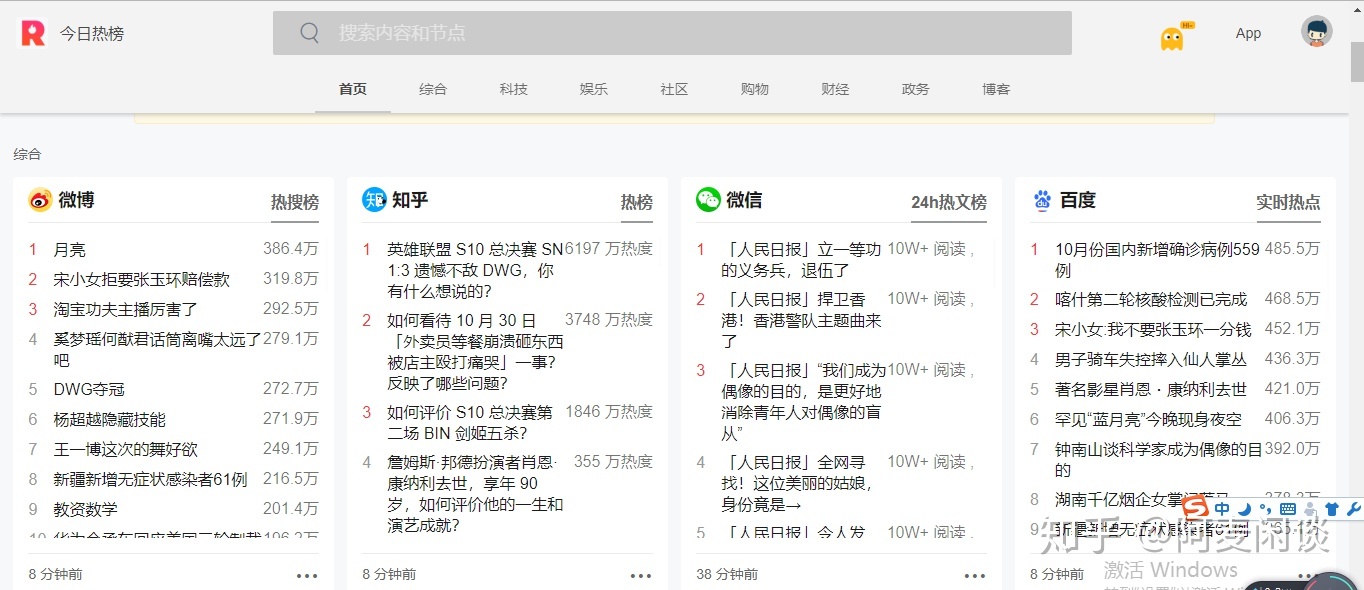Open Baidu topic 钟南山谈科学家成为偶像的目的
Screen dimensions: 1364x590
[x=1158, y=460]
